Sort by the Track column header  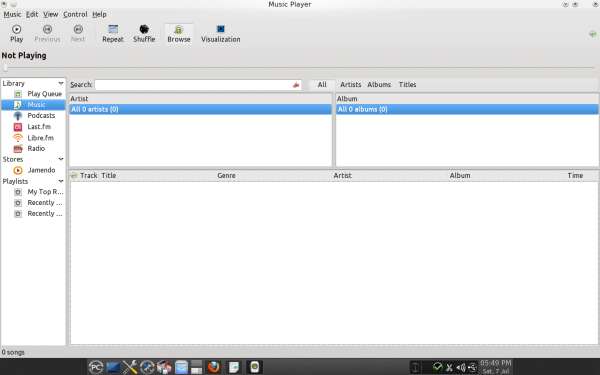click(89, 176)
